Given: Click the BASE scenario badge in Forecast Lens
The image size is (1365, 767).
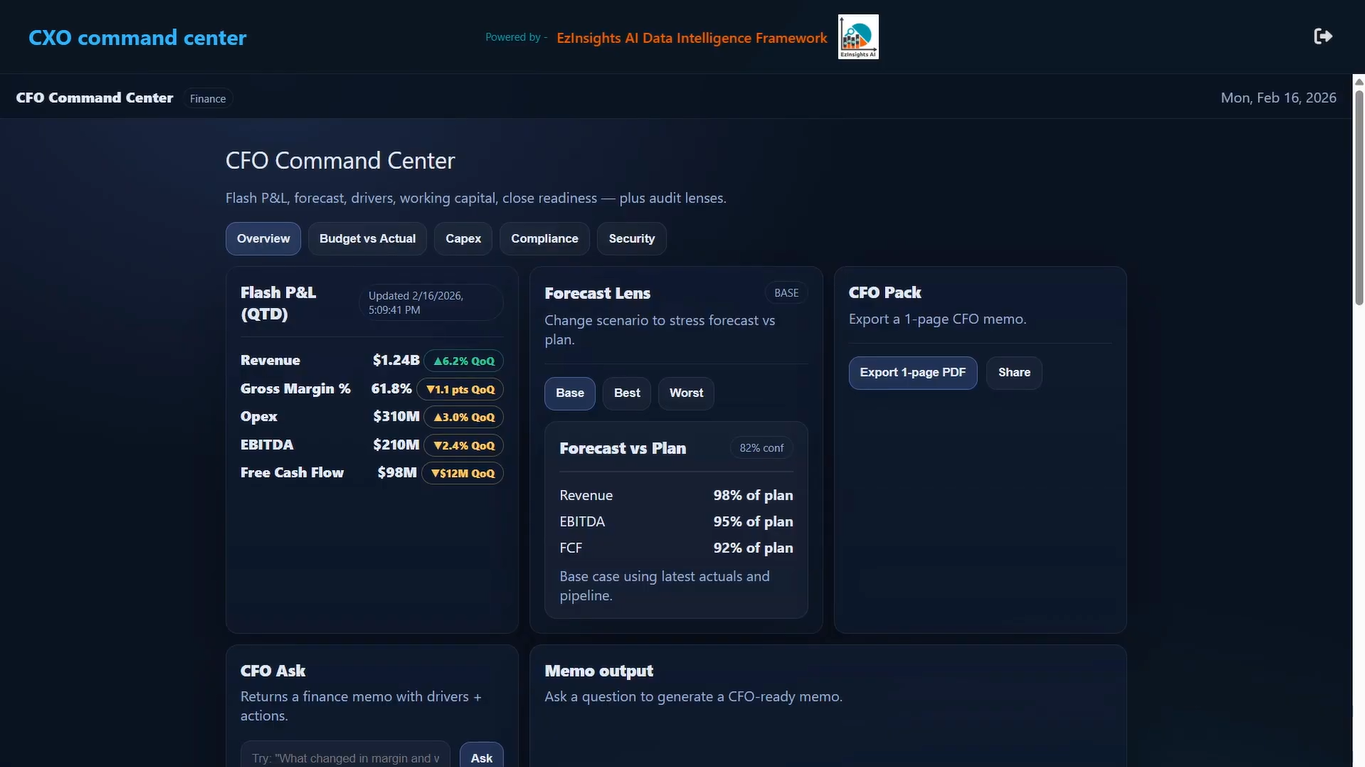Looking at the screenshot, I should [x=787, y=293].
